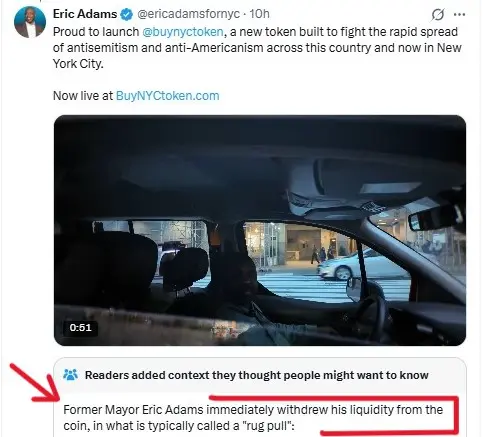The image size is (483, 437).
Task: Open the Grok explain-post icon
Action: click(438, 14)
